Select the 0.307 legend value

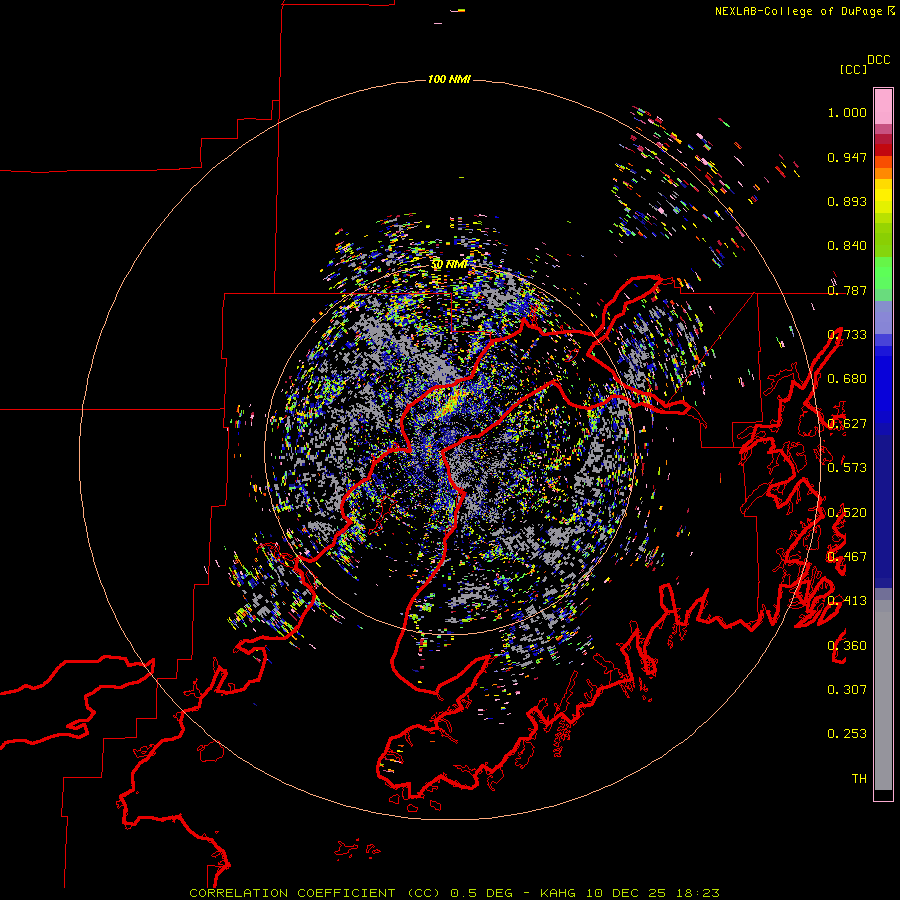pos(847,690)
